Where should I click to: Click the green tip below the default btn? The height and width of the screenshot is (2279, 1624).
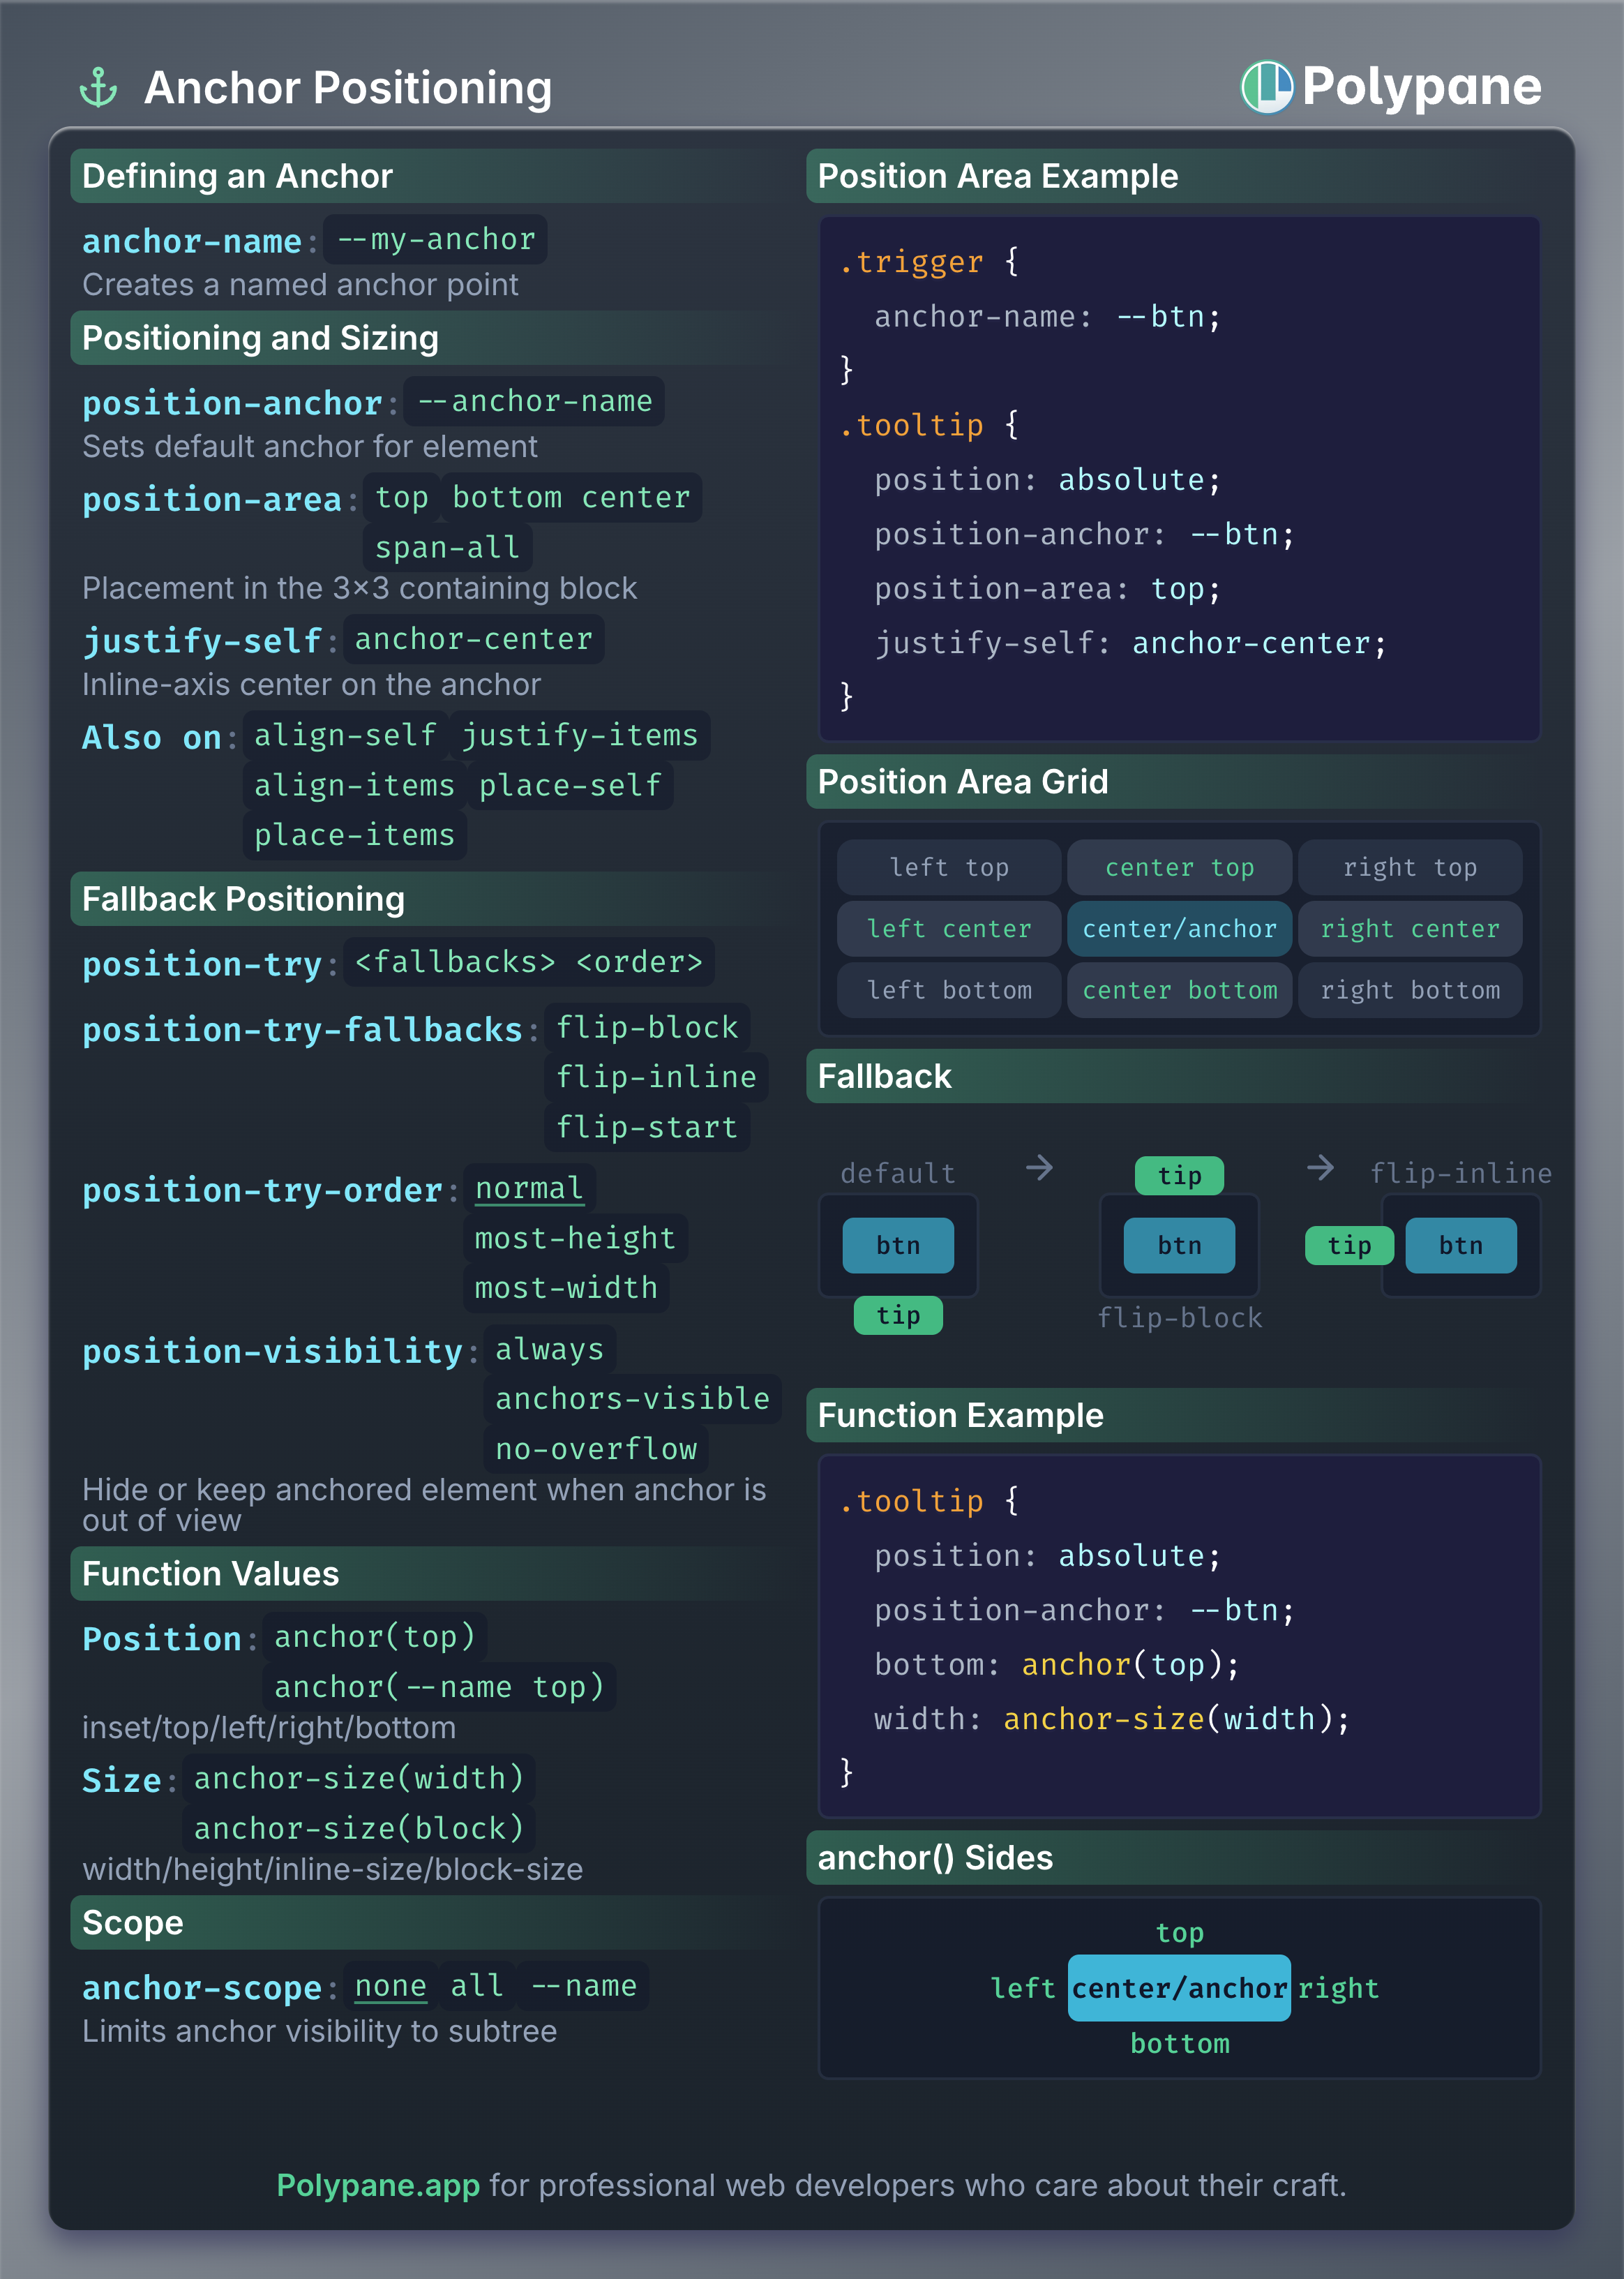point(898,1315)
